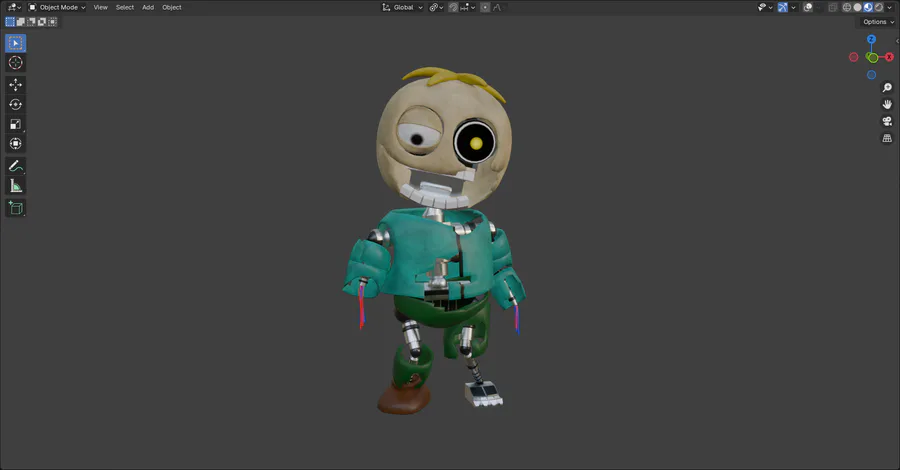The height and width of the screenshot is (470, 900).
Task: Open the gizmo settings dropdown arrow
Action: [794, 7]
